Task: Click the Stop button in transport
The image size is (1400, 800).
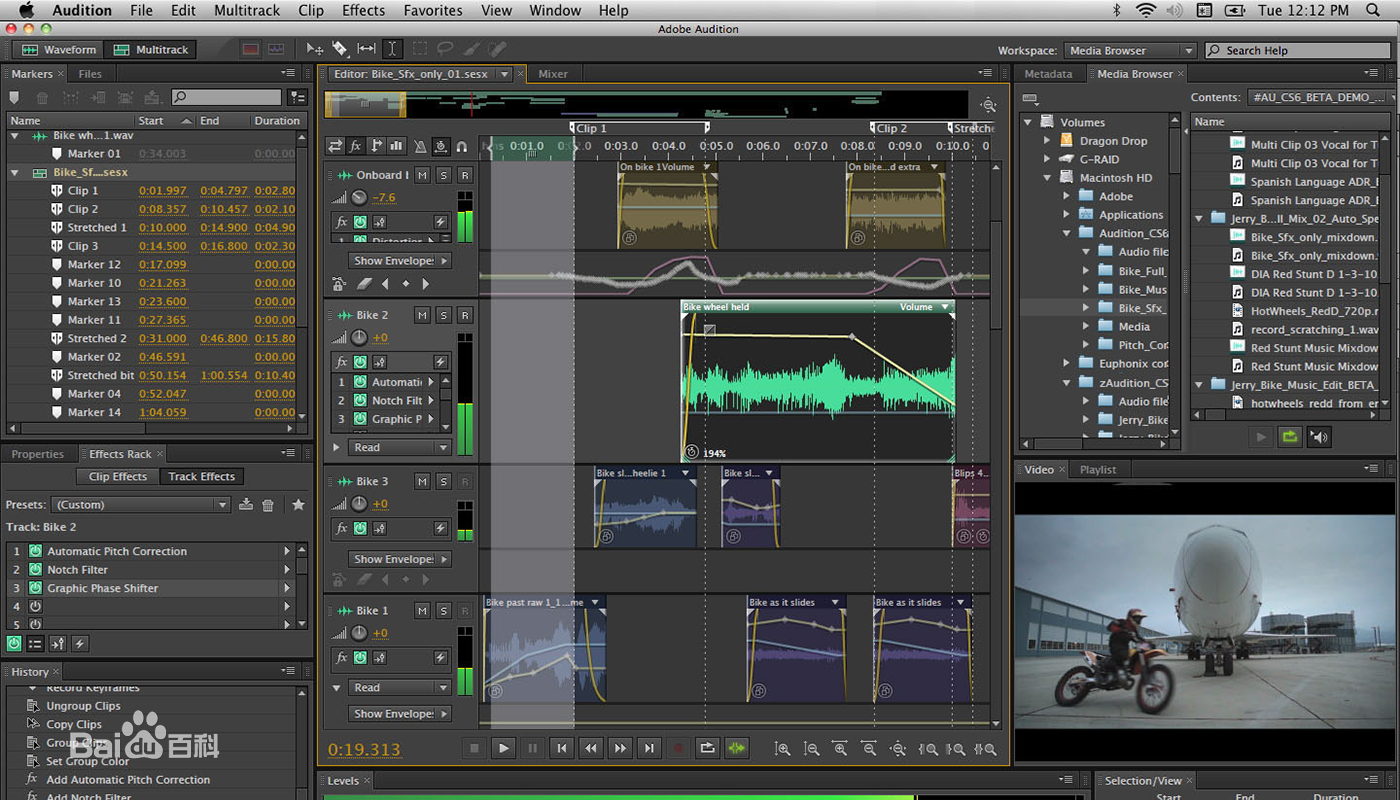Action: pos(475,748)
